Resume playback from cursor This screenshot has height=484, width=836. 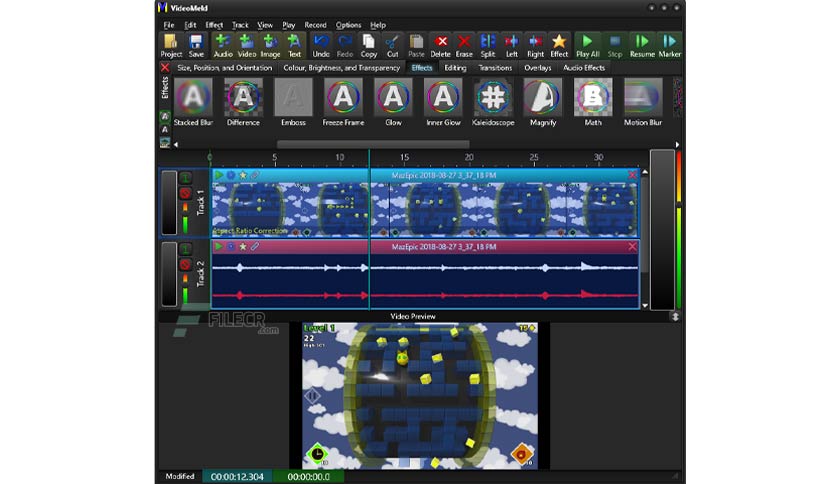pyautogui.click(x=642, y=45)
